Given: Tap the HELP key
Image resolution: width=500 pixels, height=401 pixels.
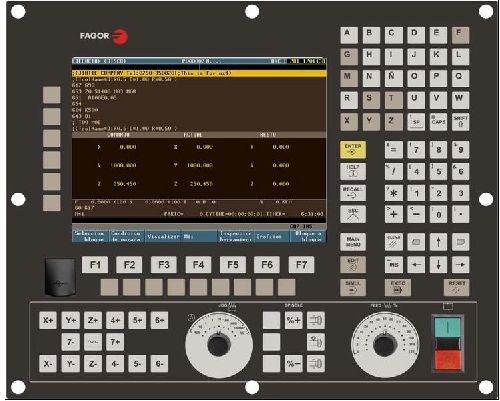Looking at the screenshot, I should coord(353,171).
